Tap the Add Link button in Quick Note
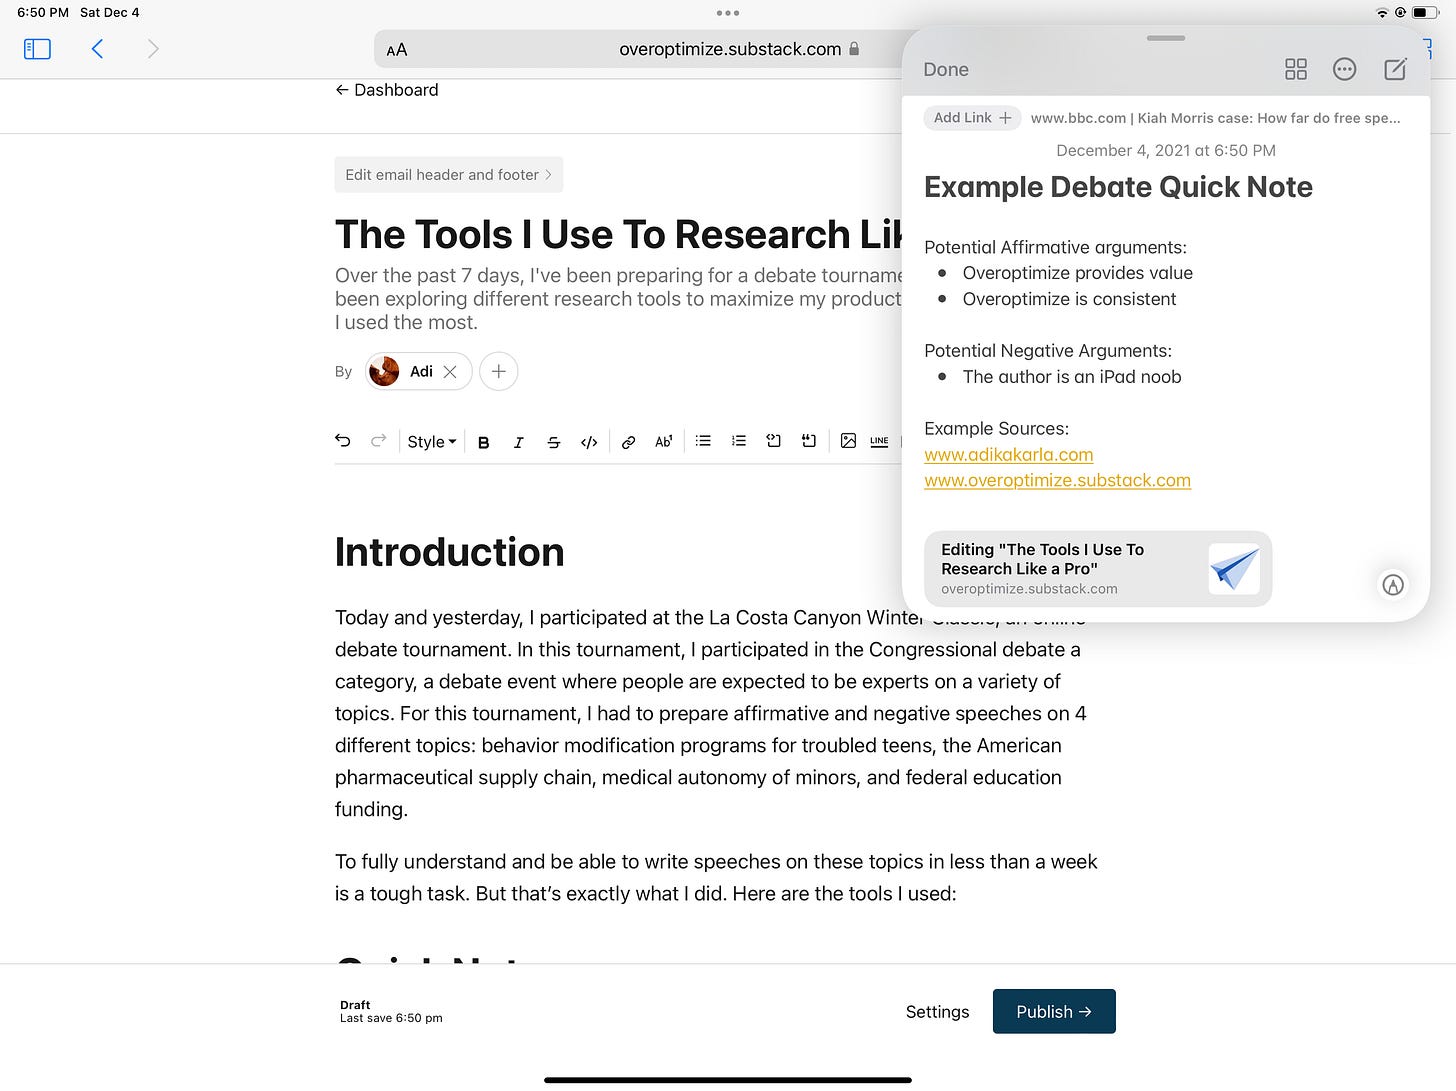1456x1091 pixels. [972, 118]
